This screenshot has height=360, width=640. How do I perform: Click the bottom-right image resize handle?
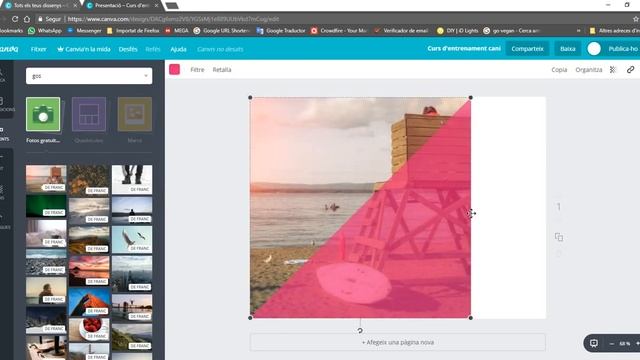[471, 318]
